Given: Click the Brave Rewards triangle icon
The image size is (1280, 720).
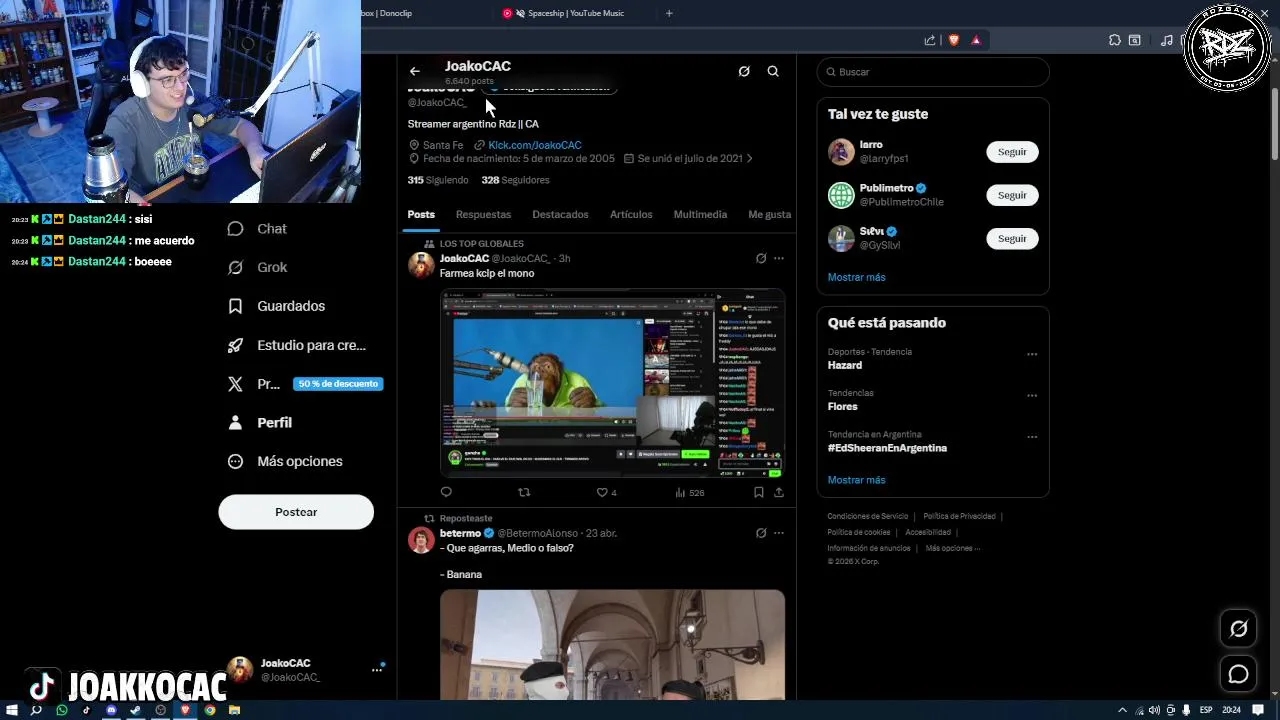Looking at the screenshot, I should (976, 40).
